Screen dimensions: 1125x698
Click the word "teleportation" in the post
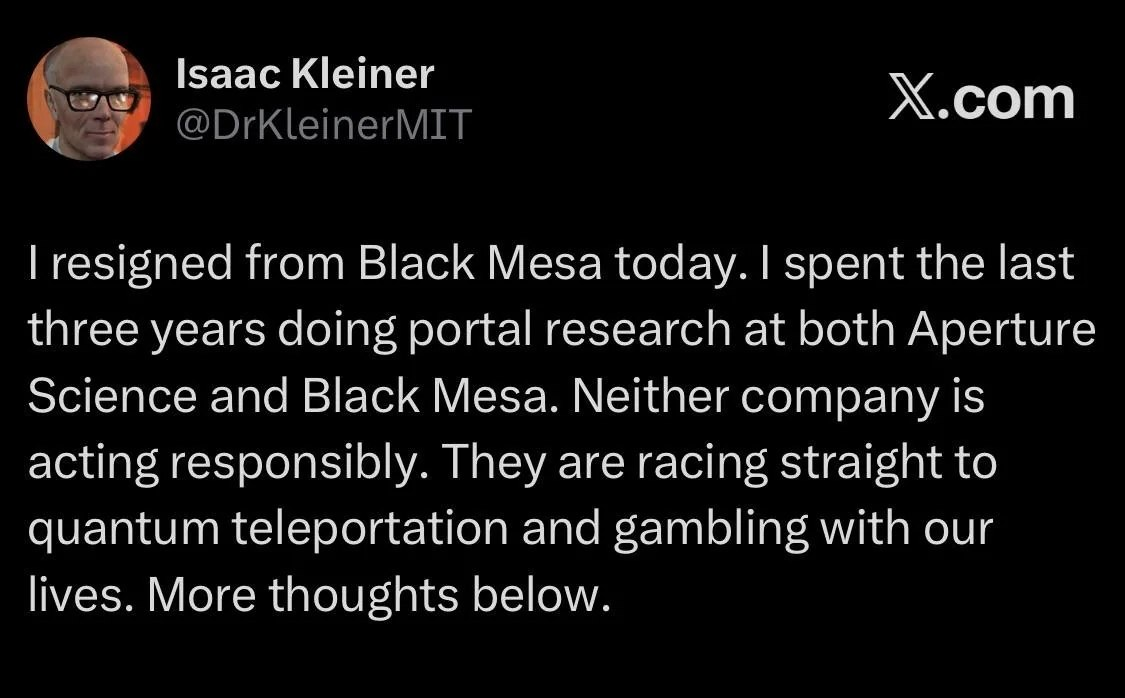click(369, 529)
